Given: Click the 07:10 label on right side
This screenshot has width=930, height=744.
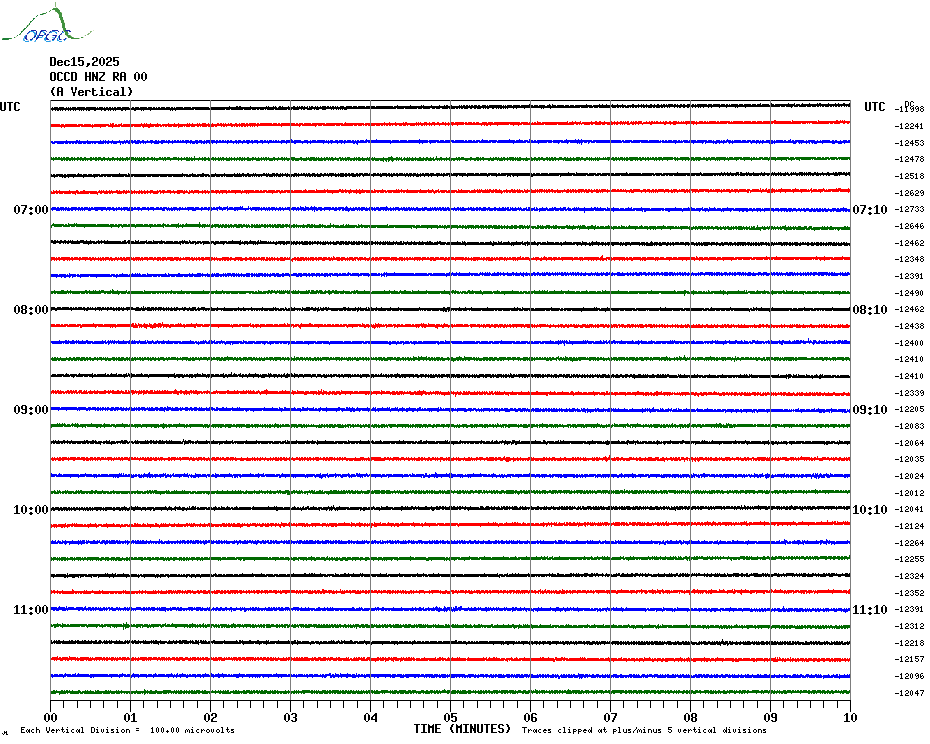Looking at the screenshot, I should pos(869,210).
